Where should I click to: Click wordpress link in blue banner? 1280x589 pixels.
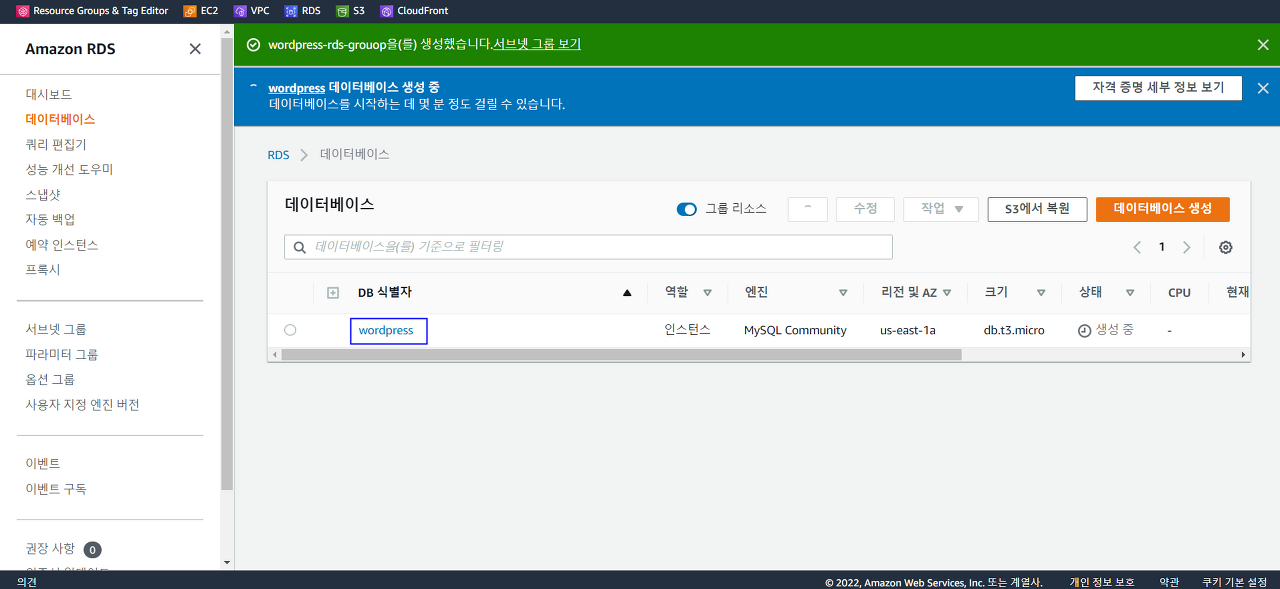click(297, 88)
